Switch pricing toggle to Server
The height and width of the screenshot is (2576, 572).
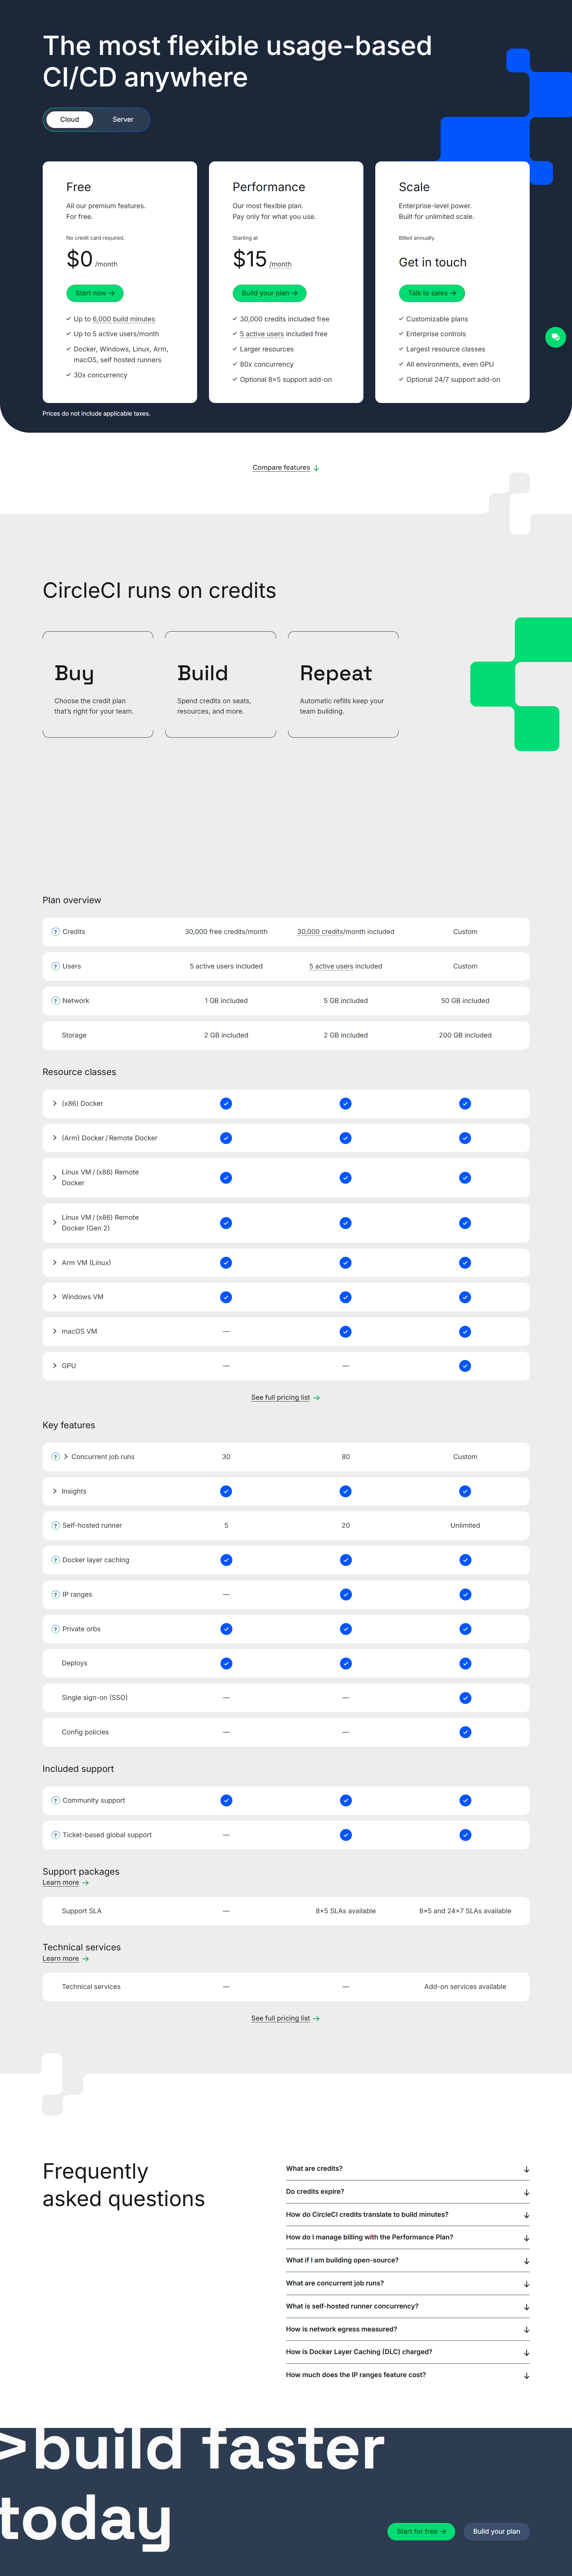coord(123,119)
